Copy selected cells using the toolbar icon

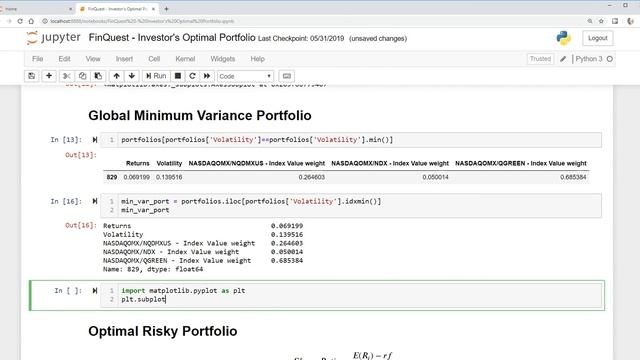(x=82, y=76)
